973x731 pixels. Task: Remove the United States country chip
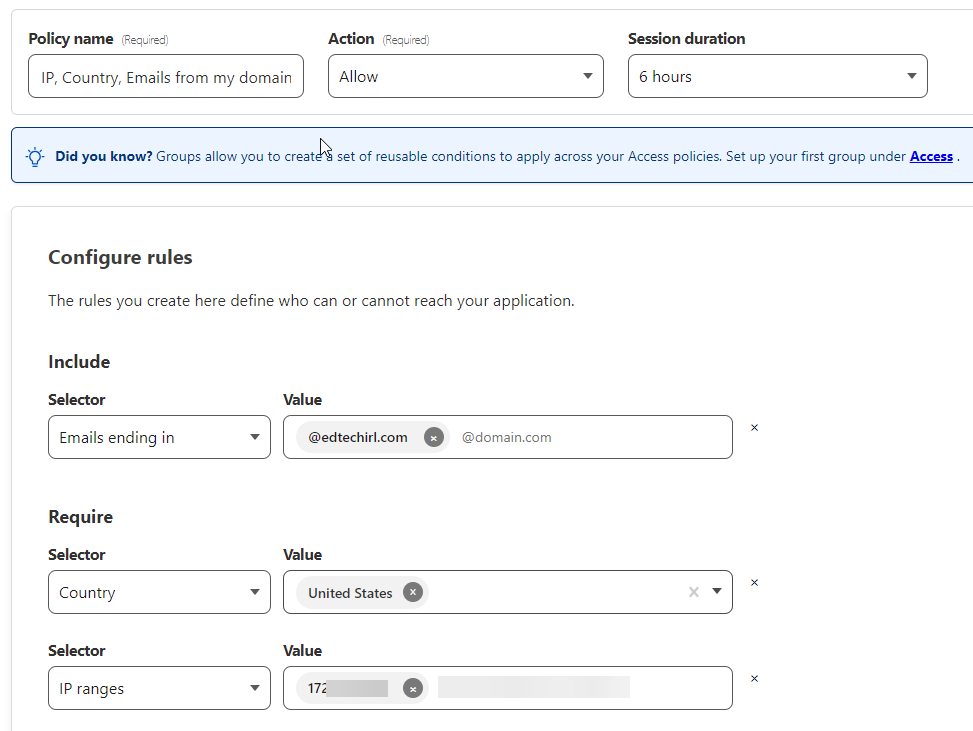click(412, 592)
